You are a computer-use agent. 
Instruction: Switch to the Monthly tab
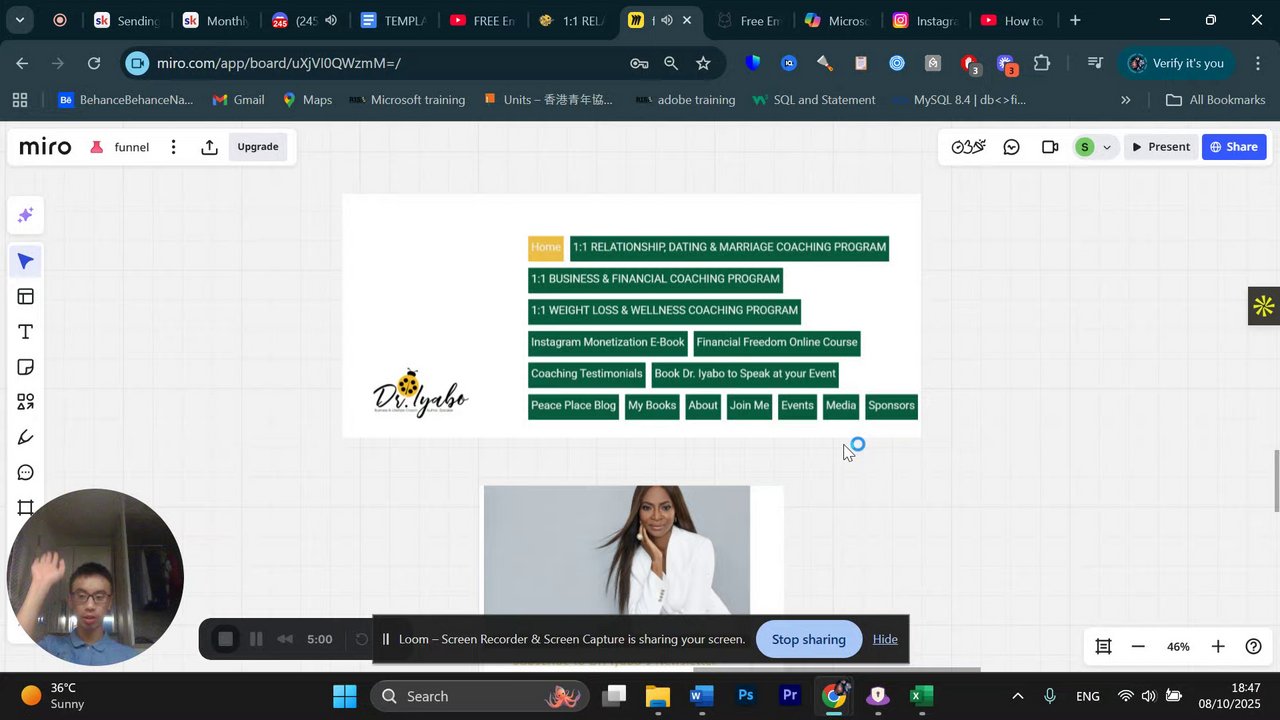click(216, 20)
